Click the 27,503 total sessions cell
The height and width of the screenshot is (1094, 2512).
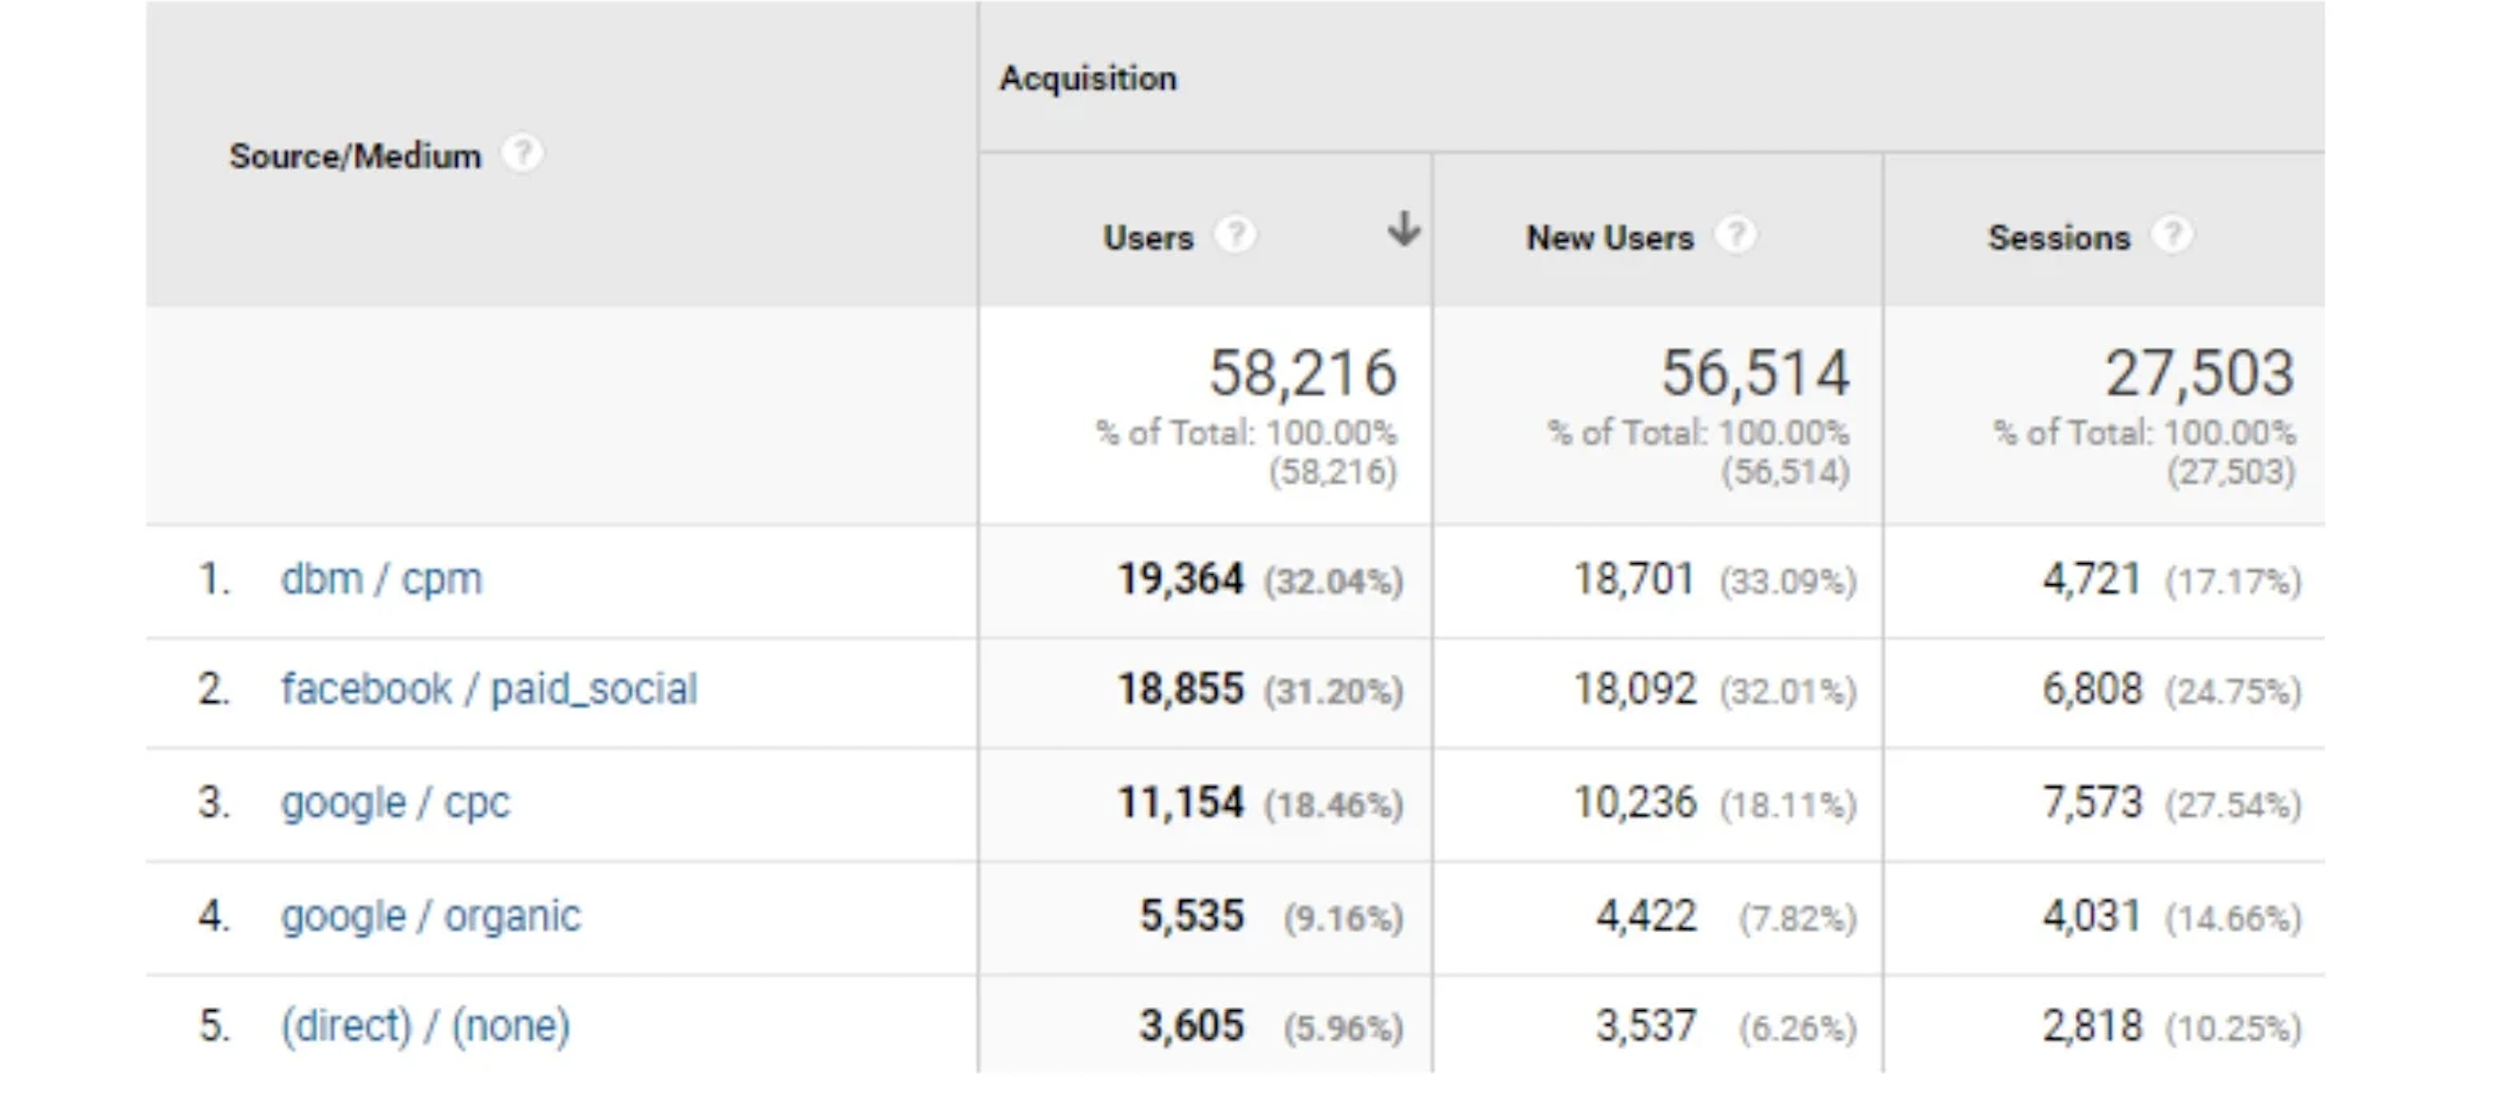point(2199,373)
